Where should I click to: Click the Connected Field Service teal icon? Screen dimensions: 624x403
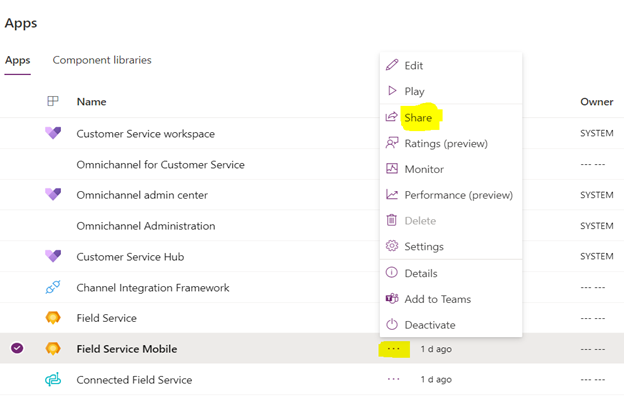pyautogui.click(x=53, y=379)
